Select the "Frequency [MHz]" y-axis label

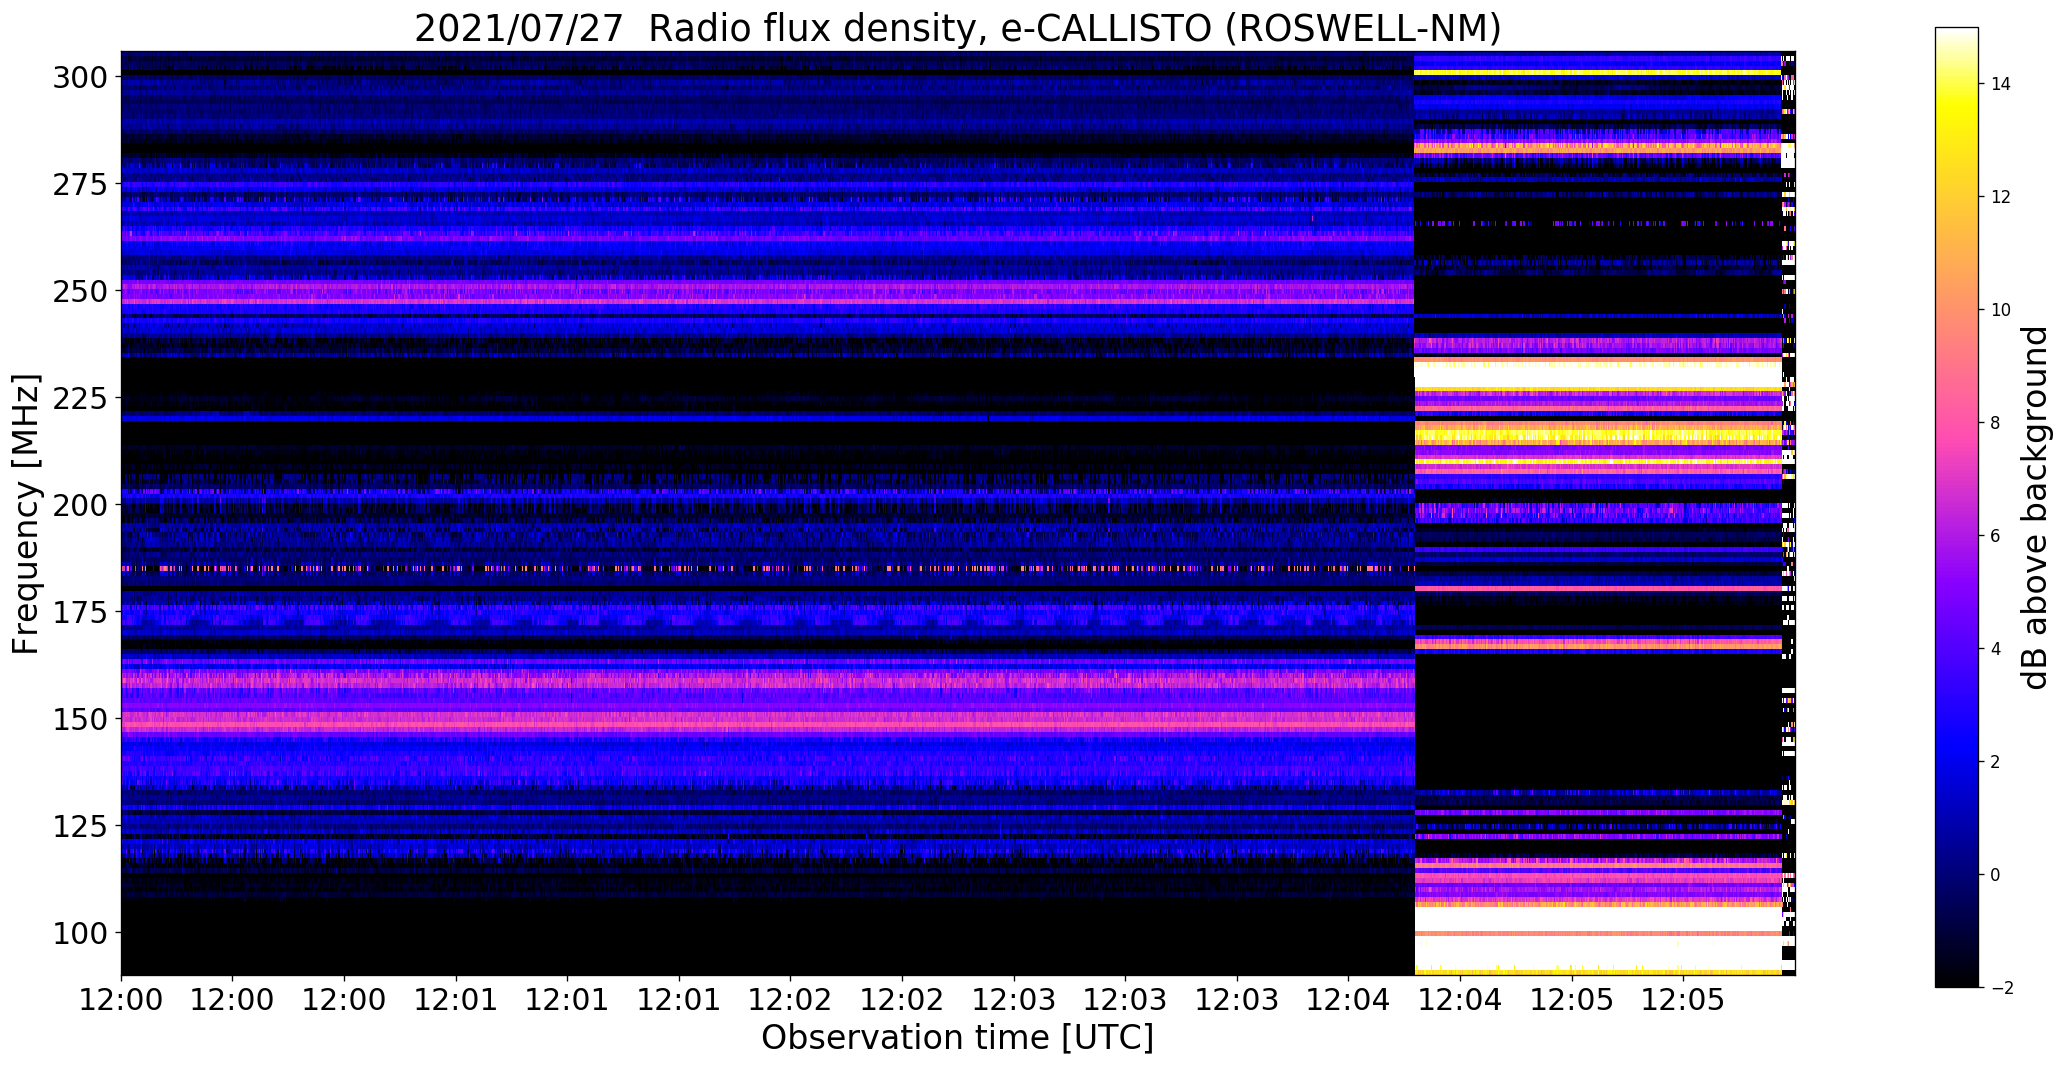(26, 514)
